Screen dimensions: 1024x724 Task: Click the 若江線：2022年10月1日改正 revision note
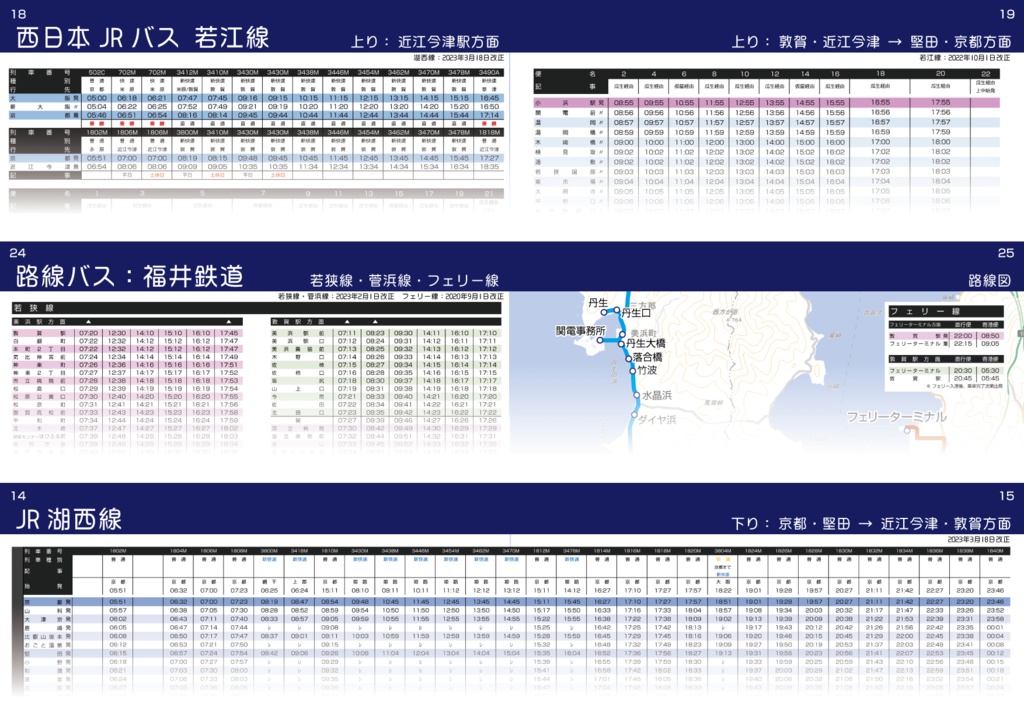(965, 57)
